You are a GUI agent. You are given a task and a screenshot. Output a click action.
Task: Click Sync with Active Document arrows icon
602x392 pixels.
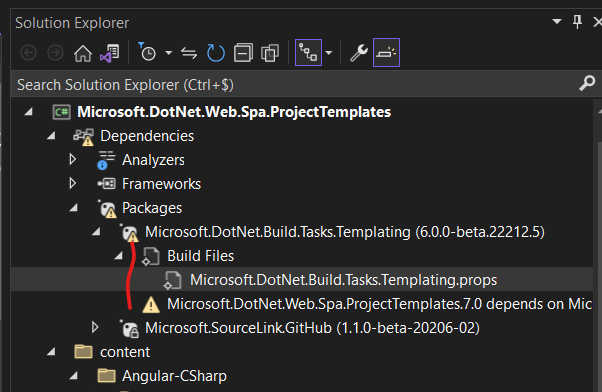(189, 53)
